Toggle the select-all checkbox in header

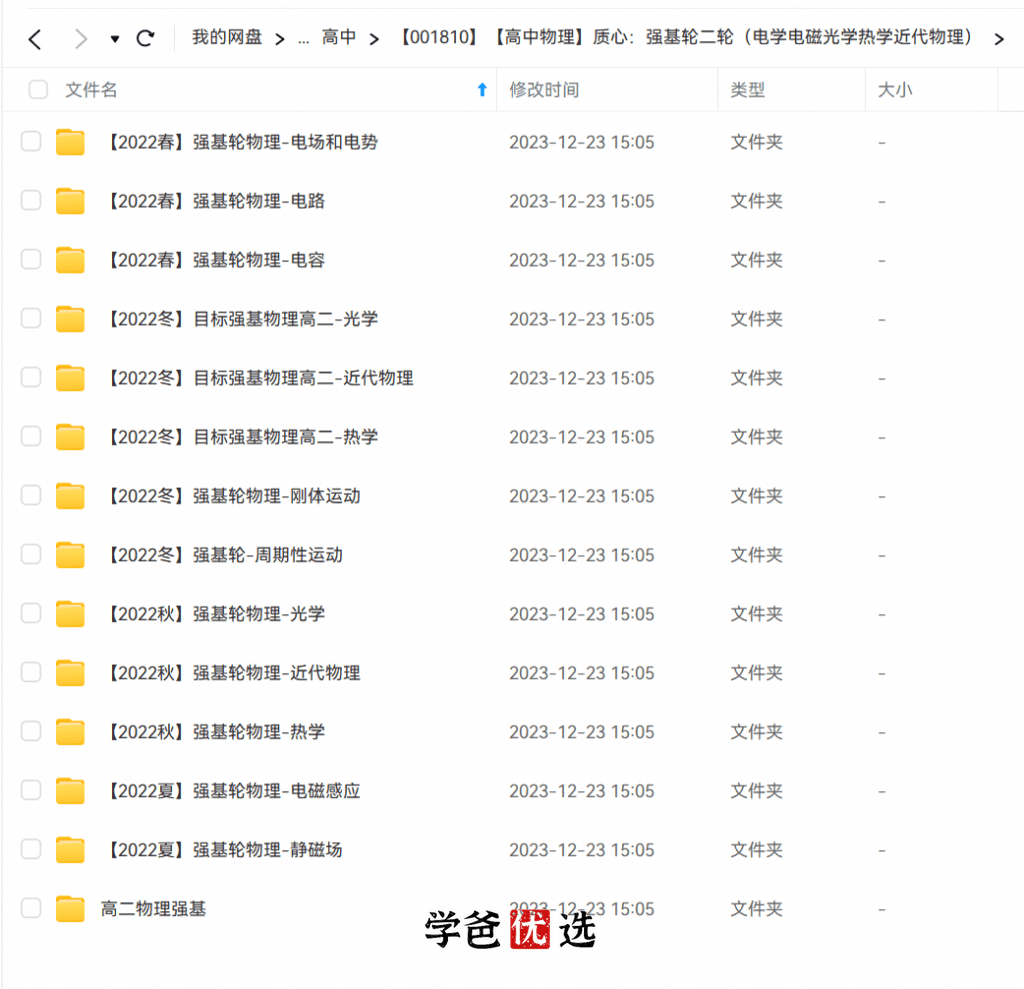tap(38, 89)
